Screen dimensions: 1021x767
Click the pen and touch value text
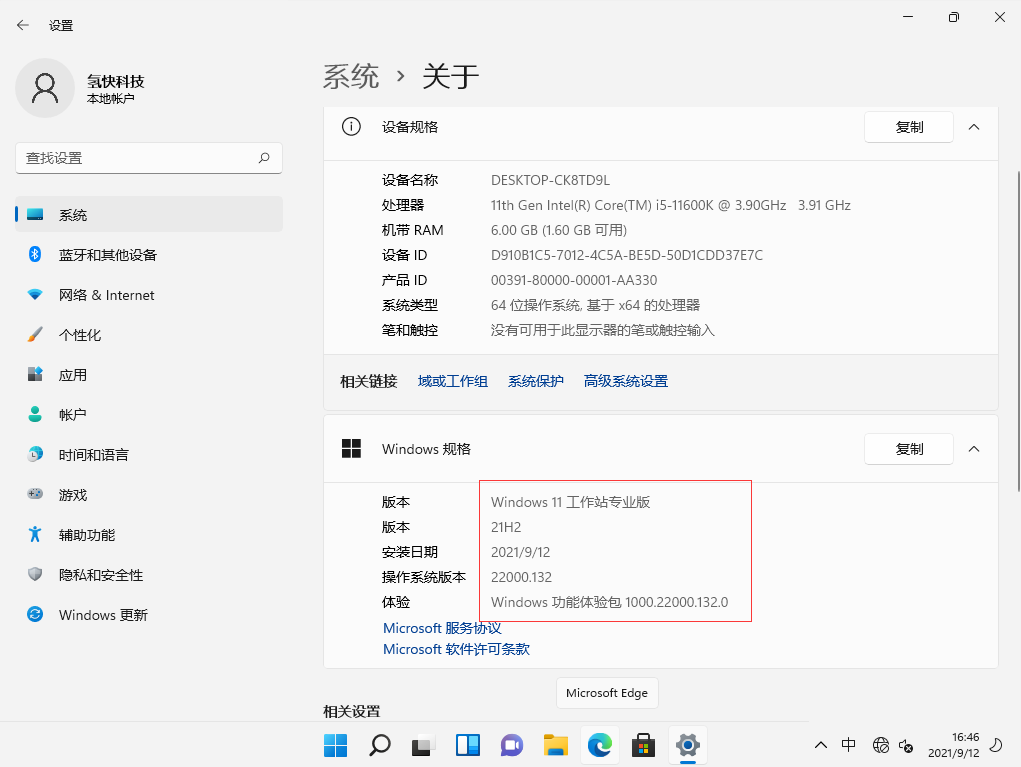pyautogui.click(x=603, y=330)
